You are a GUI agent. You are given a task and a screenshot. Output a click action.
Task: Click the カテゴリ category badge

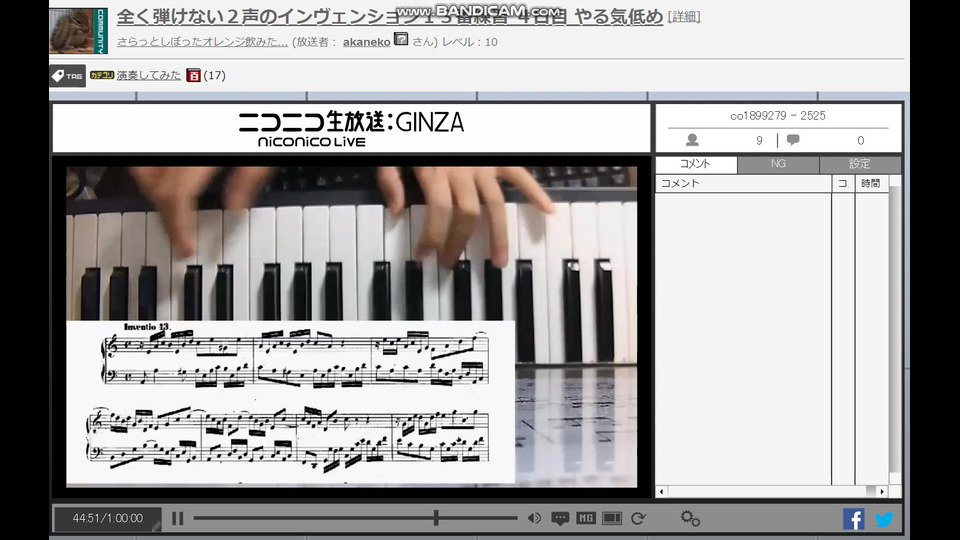[x=102, y=75]
